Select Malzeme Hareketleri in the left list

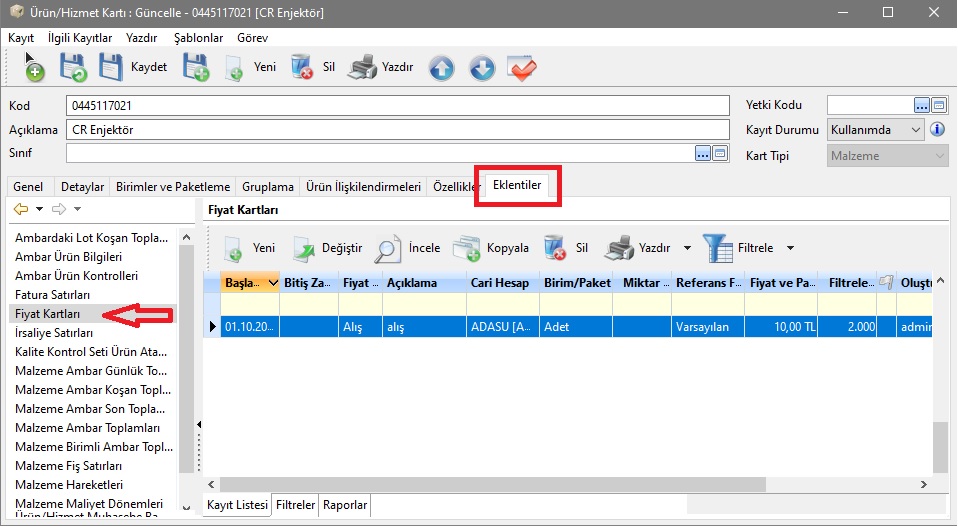pos(68,485)
